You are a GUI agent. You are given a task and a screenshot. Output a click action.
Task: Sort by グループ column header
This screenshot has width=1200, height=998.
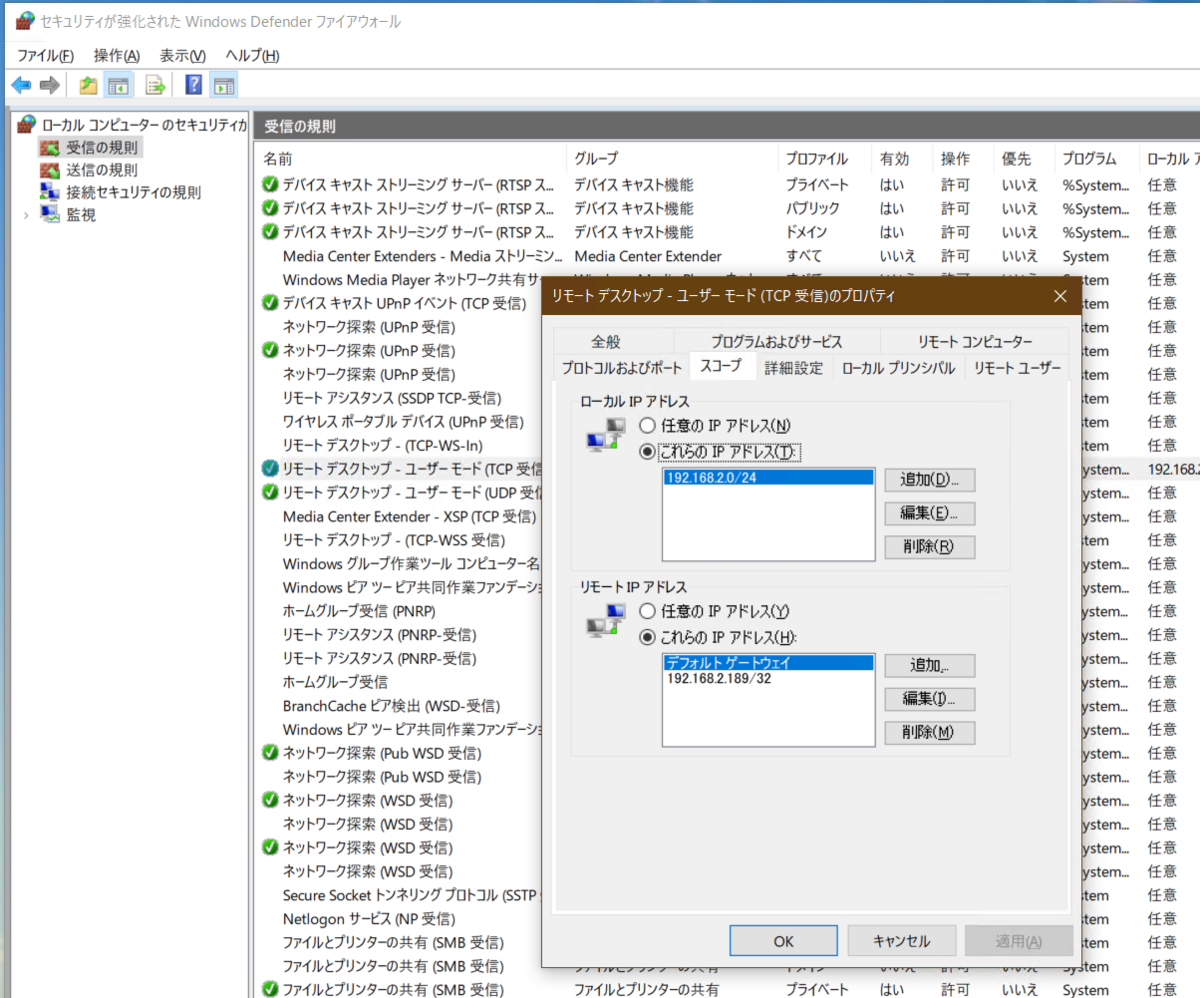pyautogui.click(x=673, y=158)
